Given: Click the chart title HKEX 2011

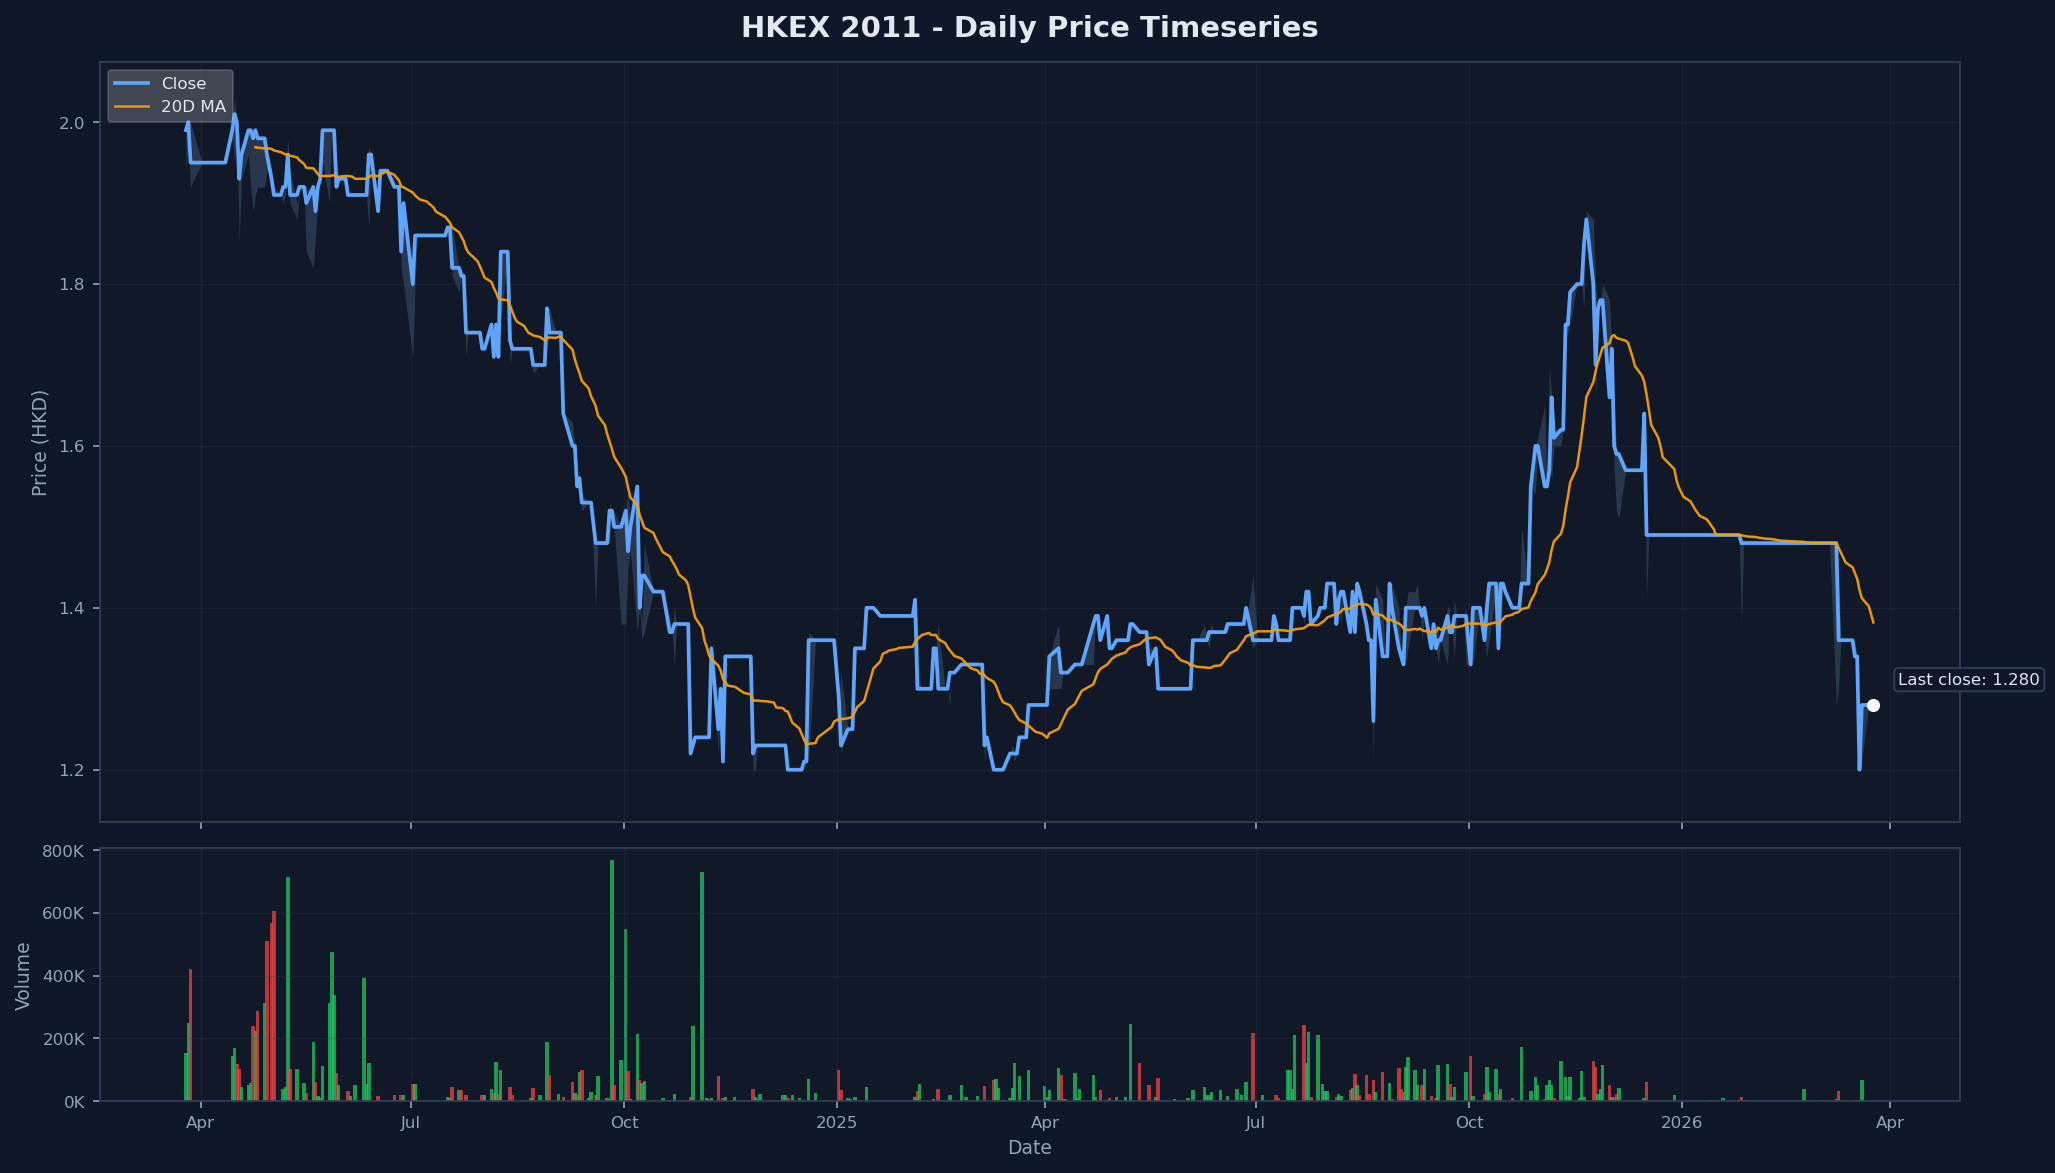Looking at the screenshot, I should [1029, 28].
